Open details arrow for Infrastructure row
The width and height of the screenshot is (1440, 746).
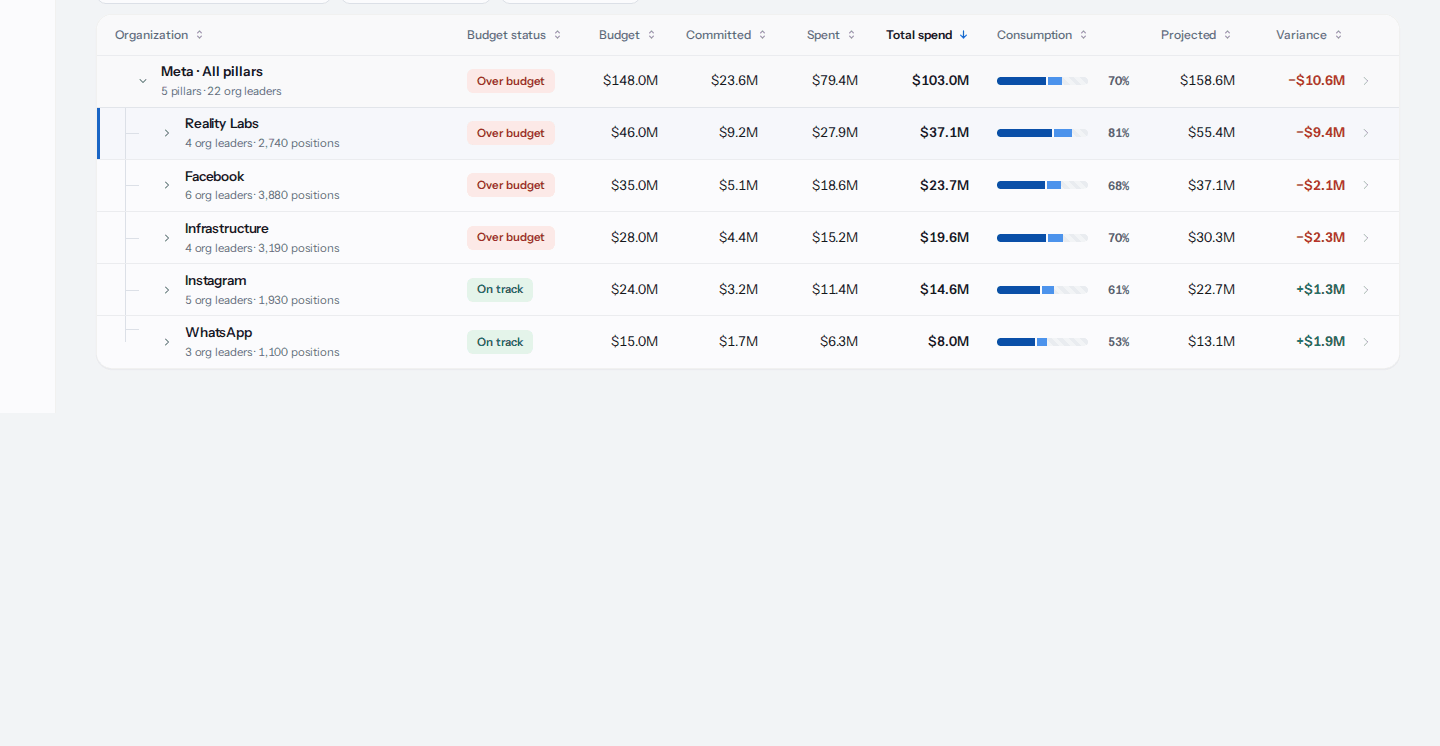click(x=1366, y=238)
